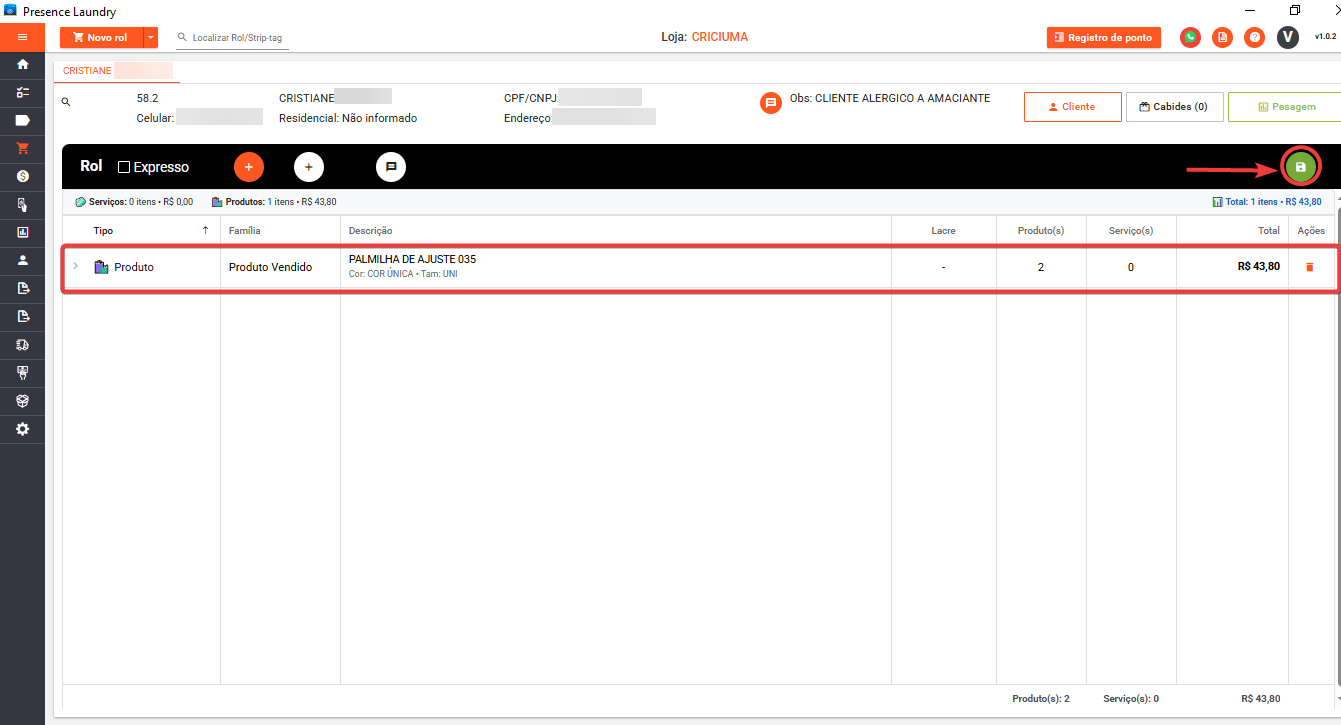1341x725 pixels.
Task: Open settings gear in the sidebar
Action: 22,429
